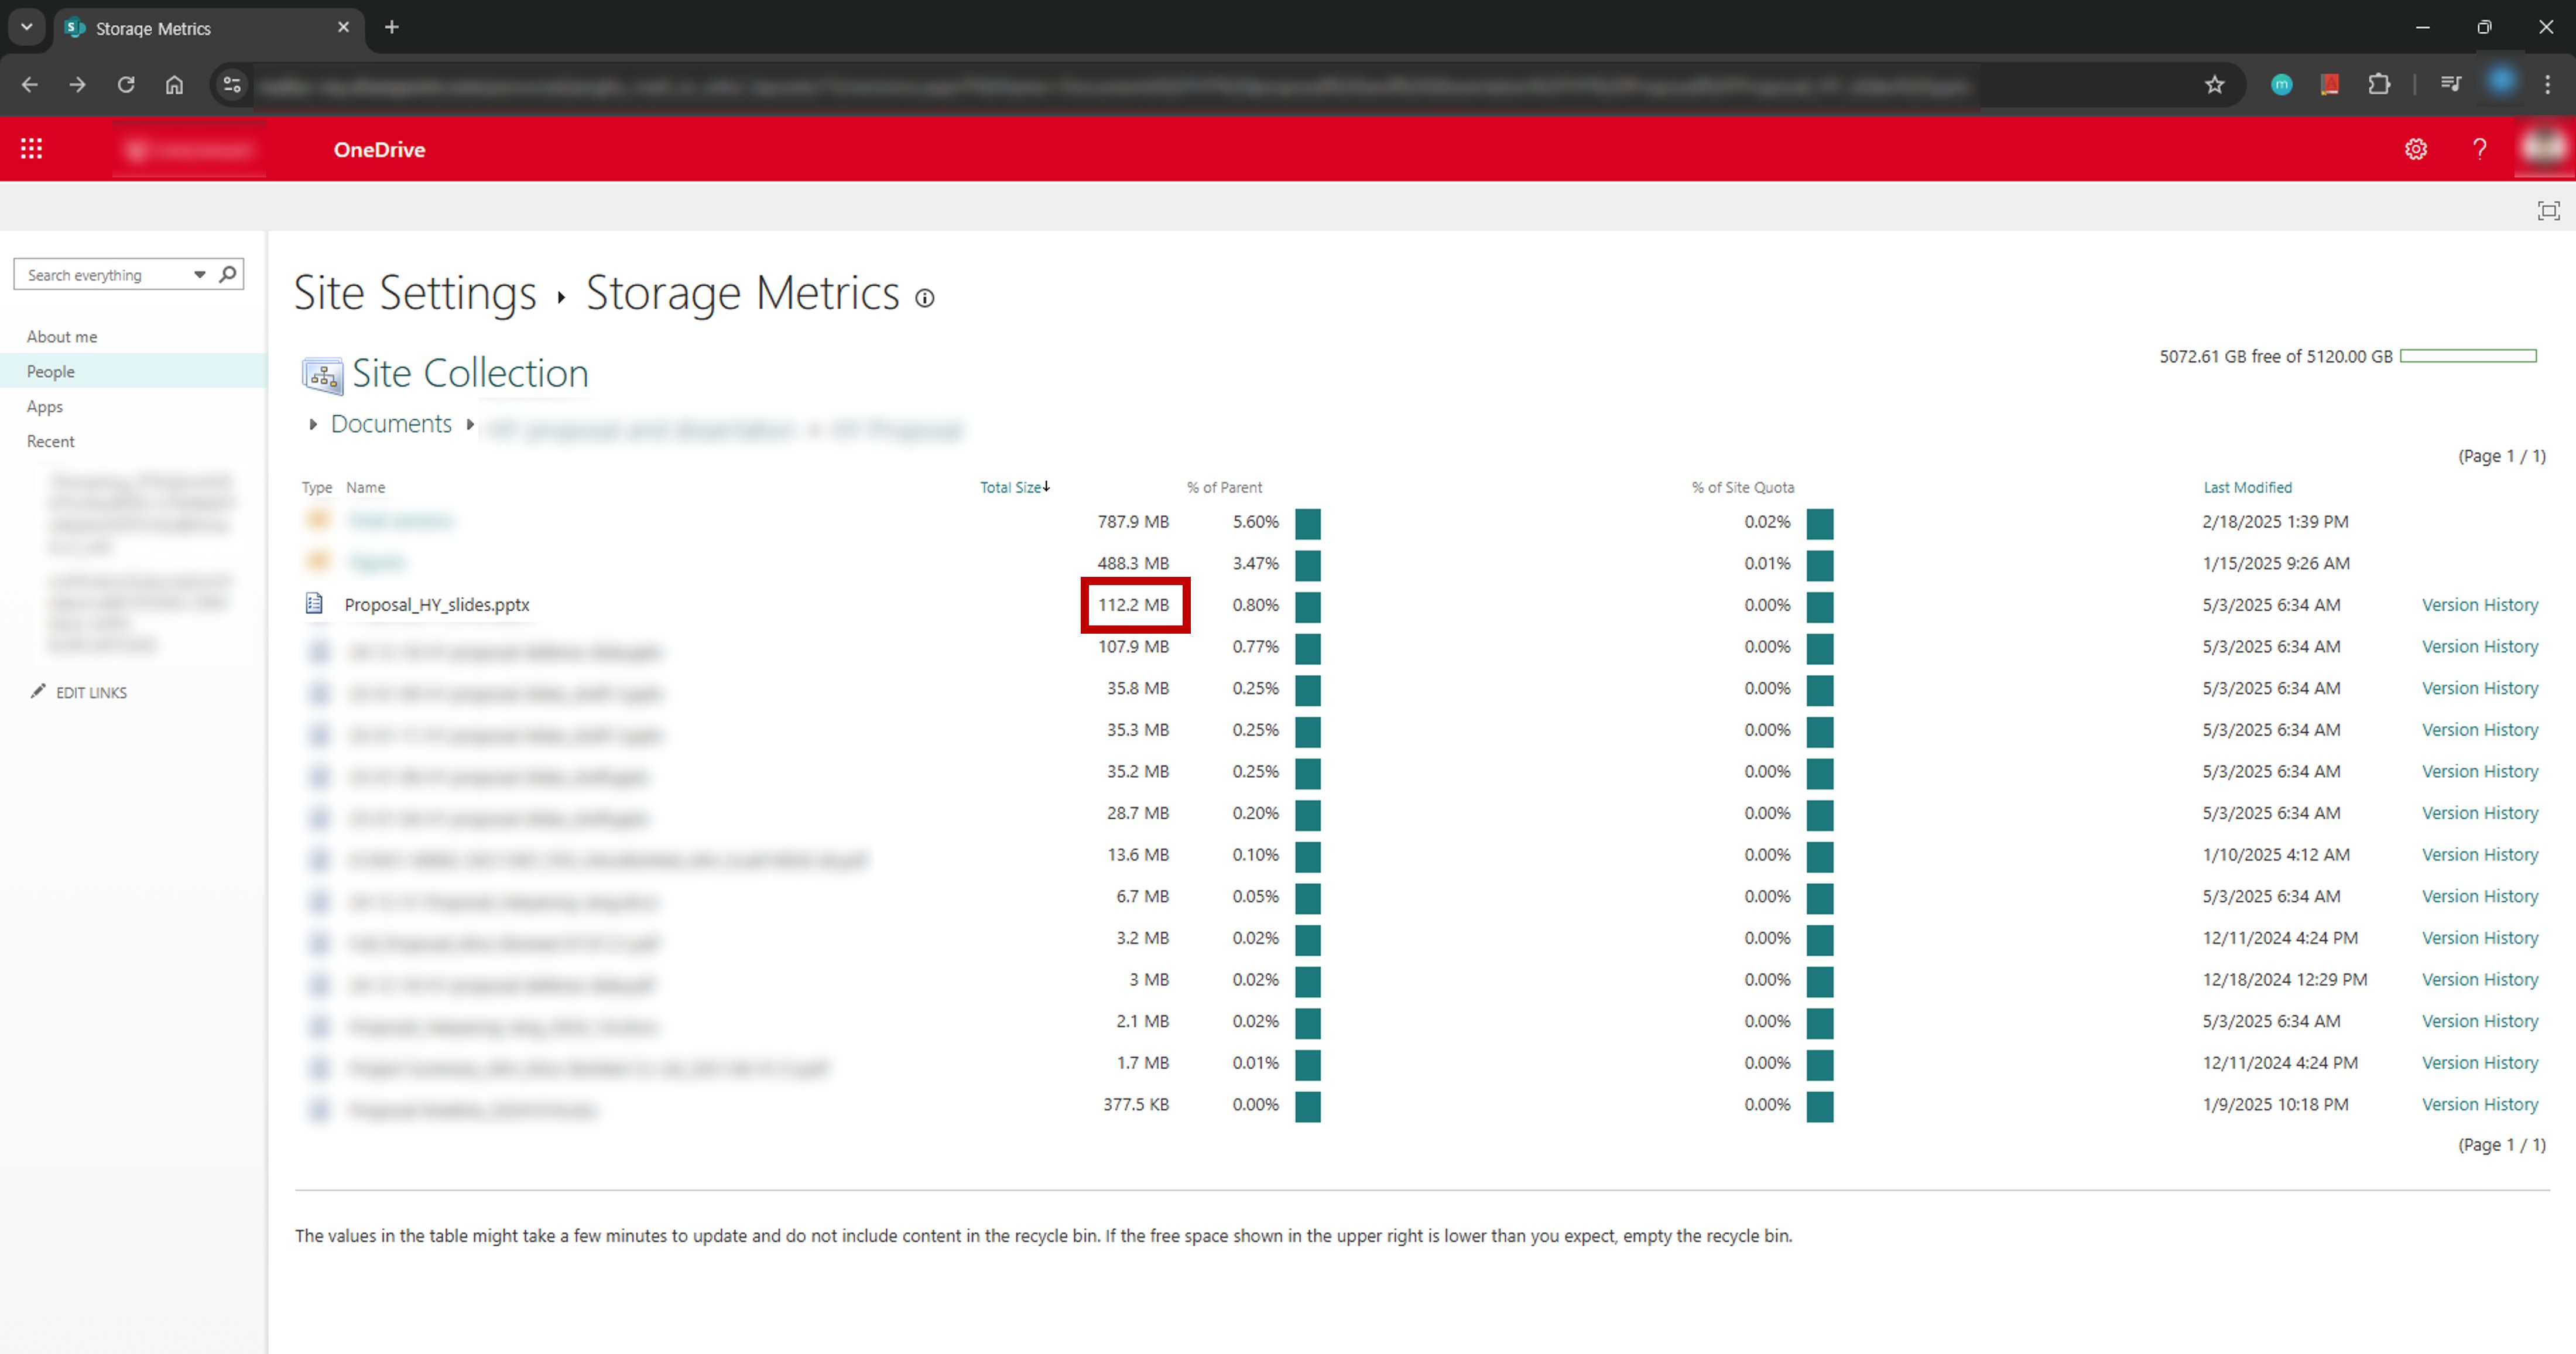This screenshot has width=2576, height=1354.
Task: Click the Storage Metrics info icon
Action: tap(925, 298)
